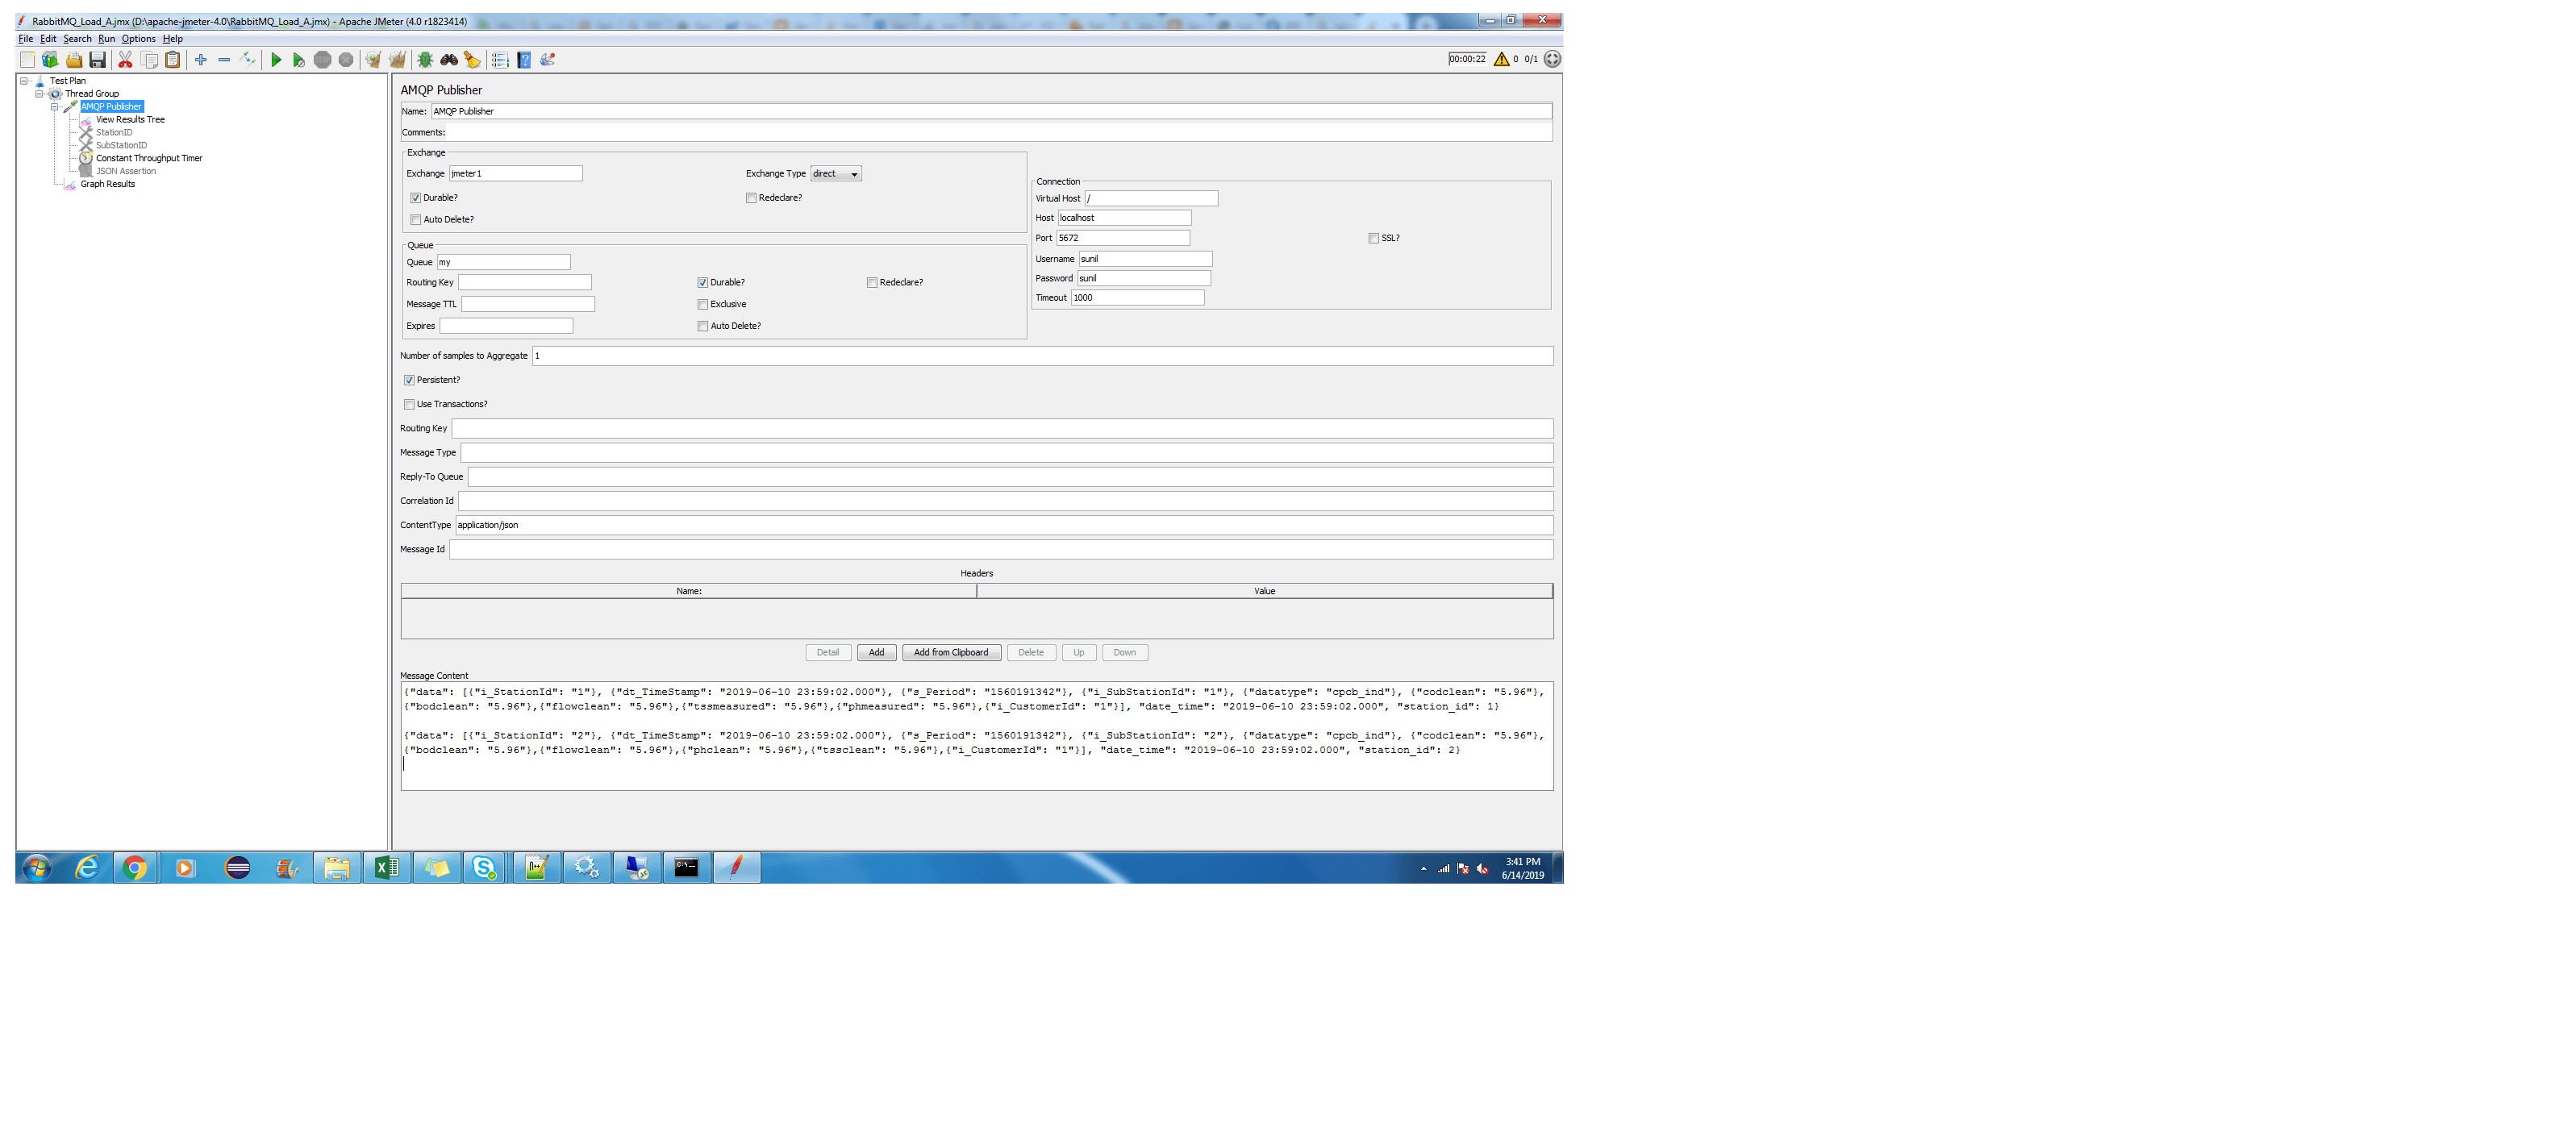Enable the Exclusive checkbox
Image resolution: width=2576 pixels, height=1140 pixels.
pyautogui.click(x=703, y=305)
